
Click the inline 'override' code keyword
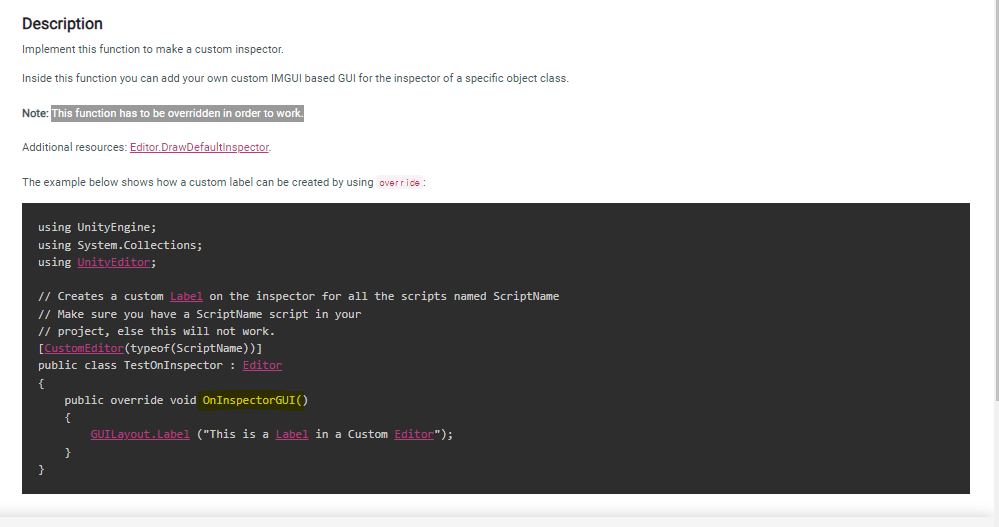coord(399,183)
